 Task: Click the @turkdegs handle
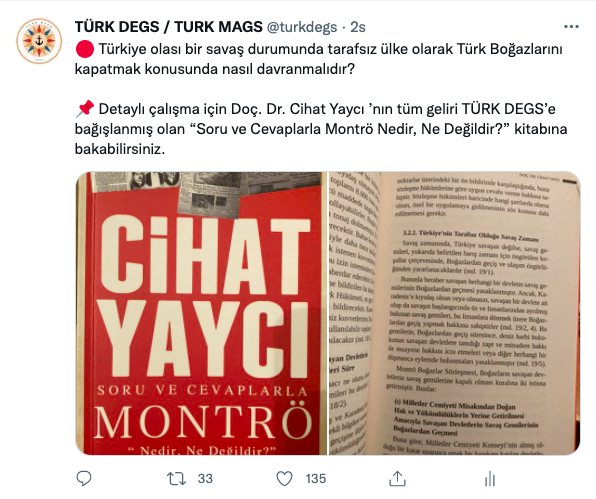click(x=302, y=27)
